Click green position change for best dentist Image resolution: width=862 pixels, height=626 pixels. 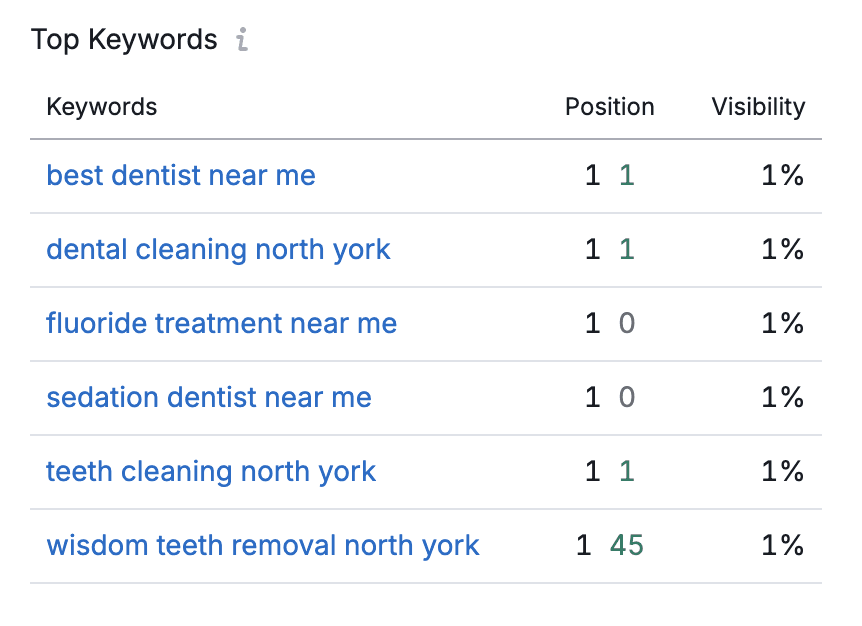pyautogui.click(x=627, y=175)
